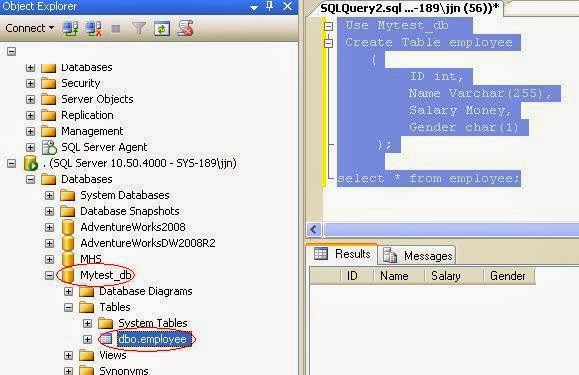The image size is (579, 375).
Task: Click the Views folder icon
Action: [87, 355]
